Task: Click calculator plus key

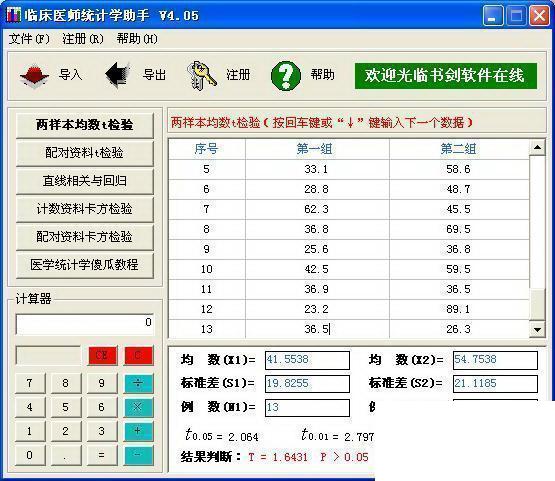Action: (x=138, y=431)
